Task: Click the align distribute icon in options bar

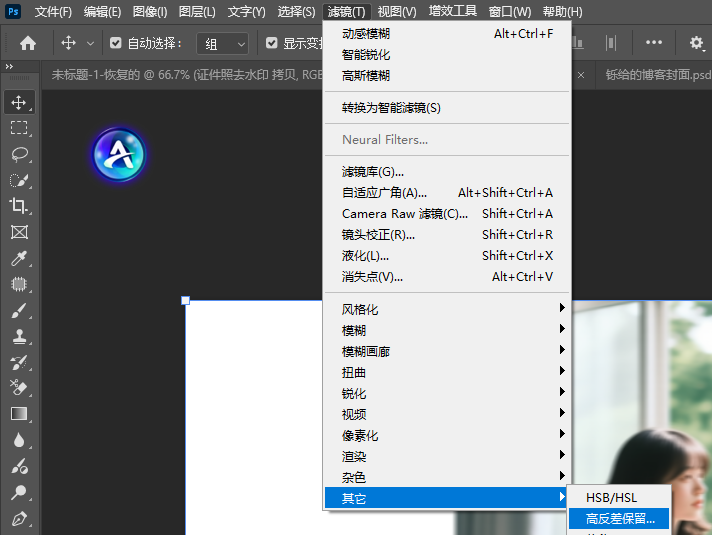Action: 611,43
